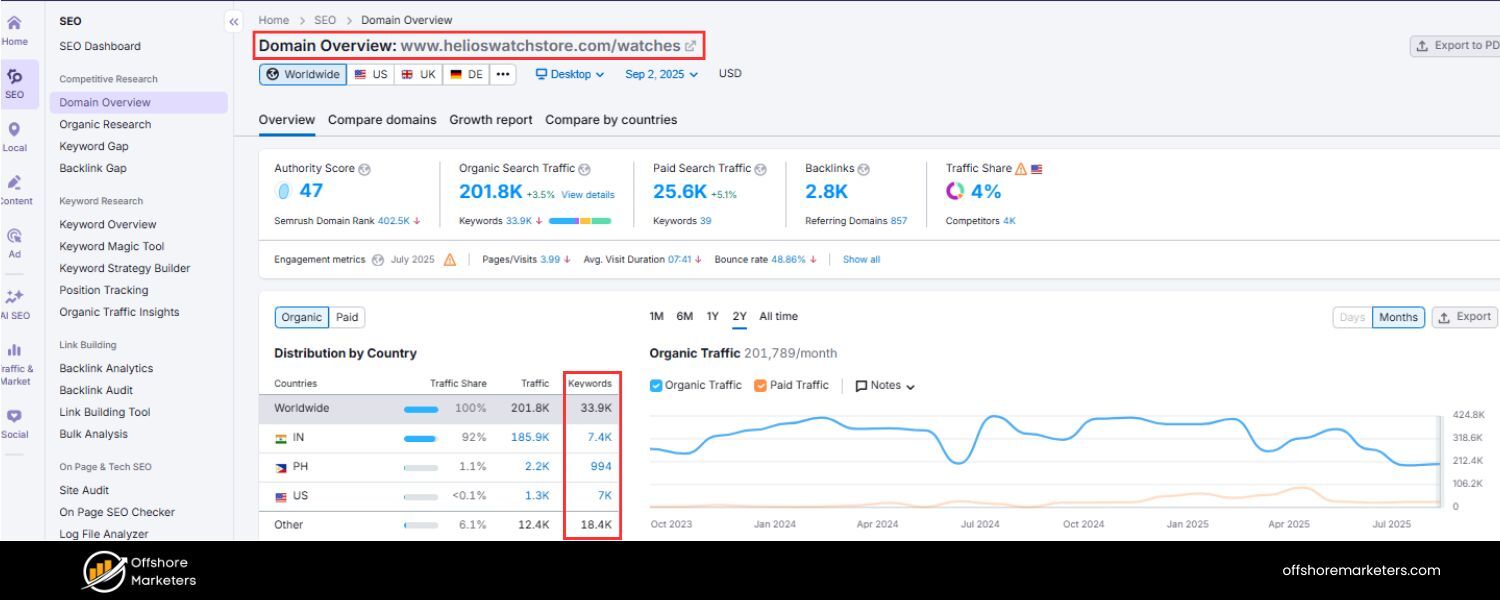Open helioswatchstore.com via the external link icon
The image size is (1500, 600).
pyautogui.click(x=691, y=45)
